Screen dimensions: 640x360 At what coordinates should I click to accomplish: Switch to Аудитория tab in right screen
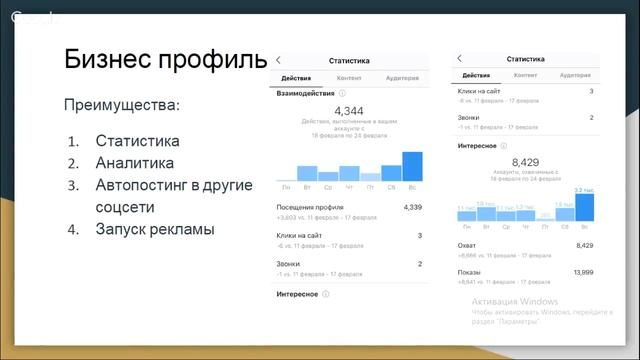pyautogui.click(x=575, y=76)
